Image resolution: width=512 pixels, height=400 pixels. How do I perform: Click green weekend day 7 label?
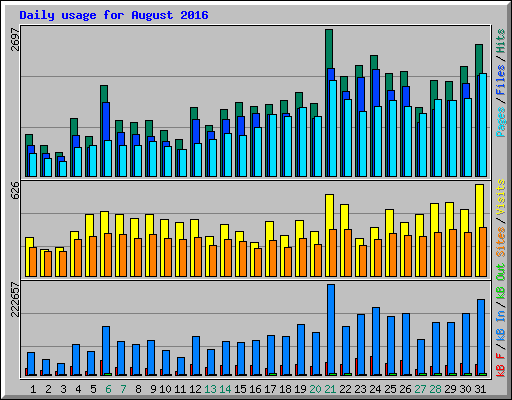tap(123, 389)
